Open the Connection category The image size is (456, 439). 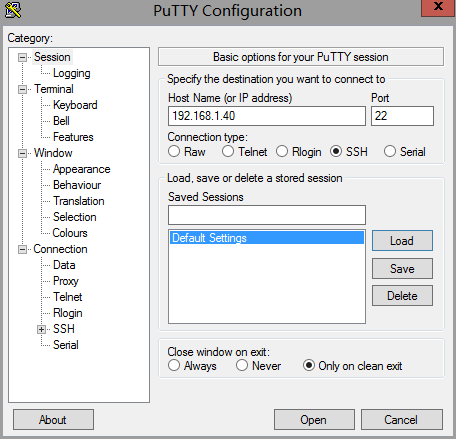point(60,249)
